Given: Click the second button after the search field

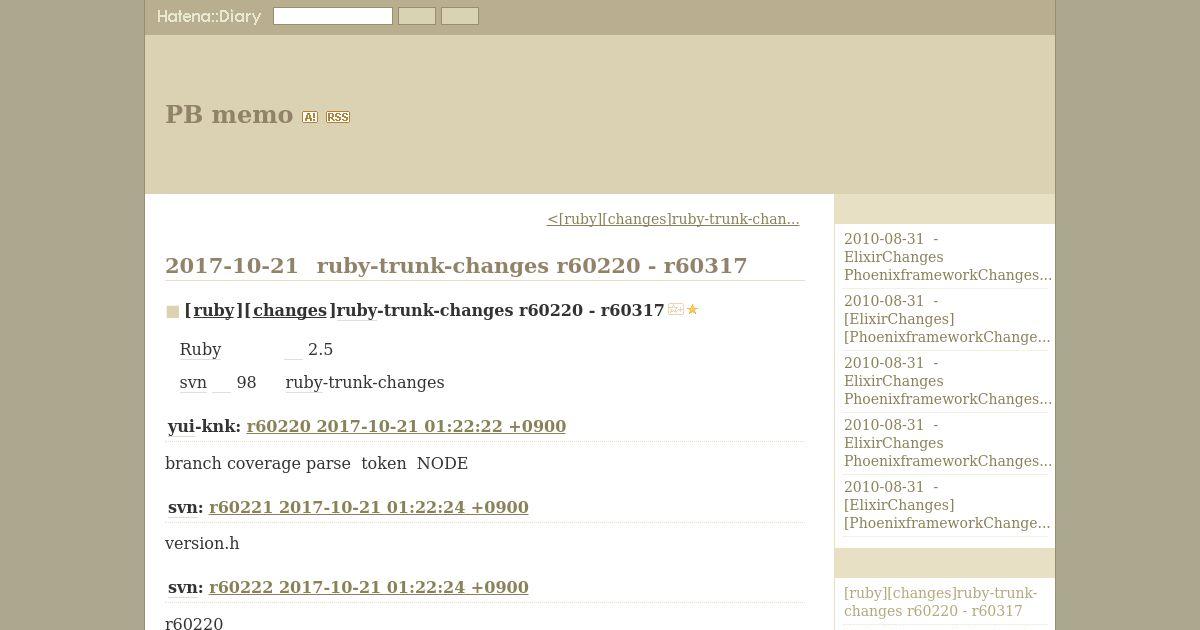Looking at the screenshot, I should click(x=460, y=16).
